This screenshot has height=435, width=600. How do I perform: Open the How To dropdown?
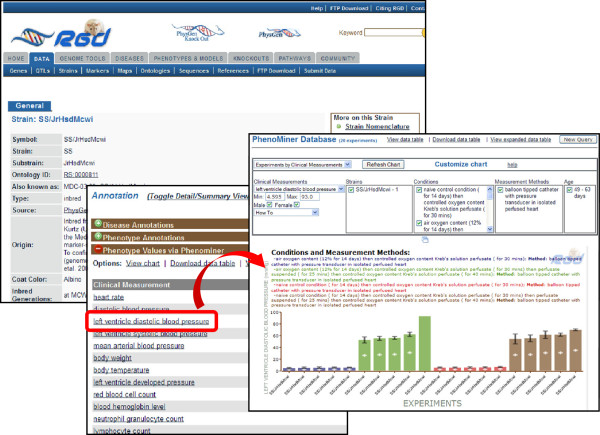286,212
